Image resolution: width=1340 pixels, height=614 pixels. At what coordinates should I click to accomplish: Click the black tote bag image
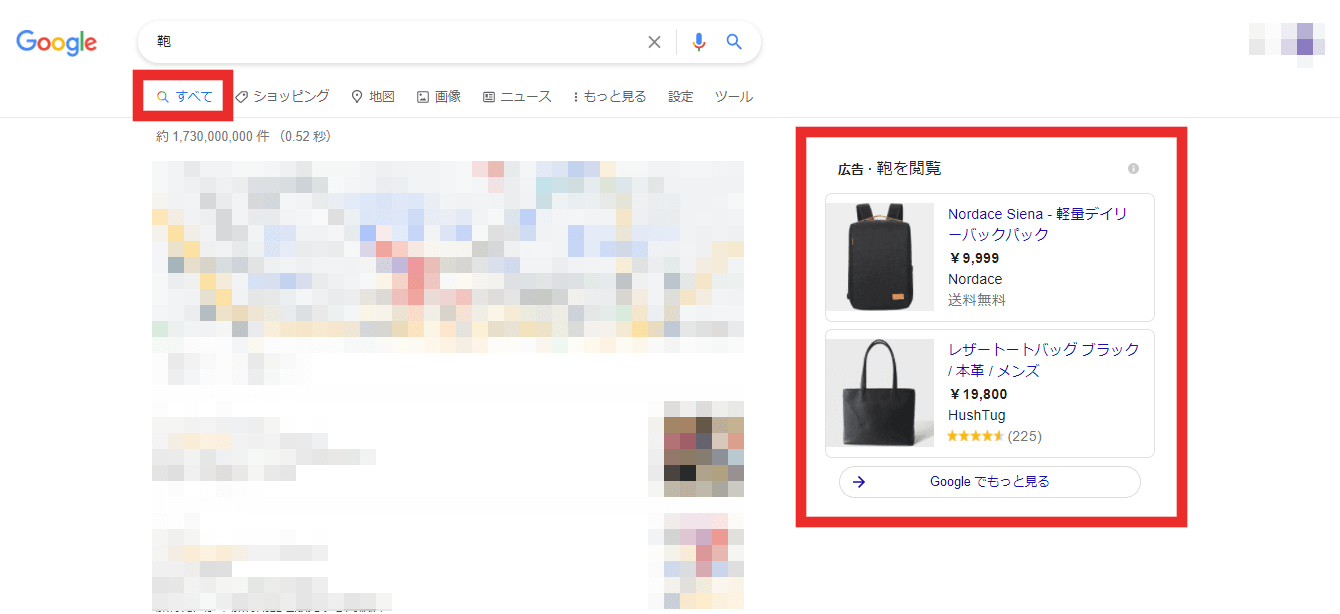click(x=880, y=393)
